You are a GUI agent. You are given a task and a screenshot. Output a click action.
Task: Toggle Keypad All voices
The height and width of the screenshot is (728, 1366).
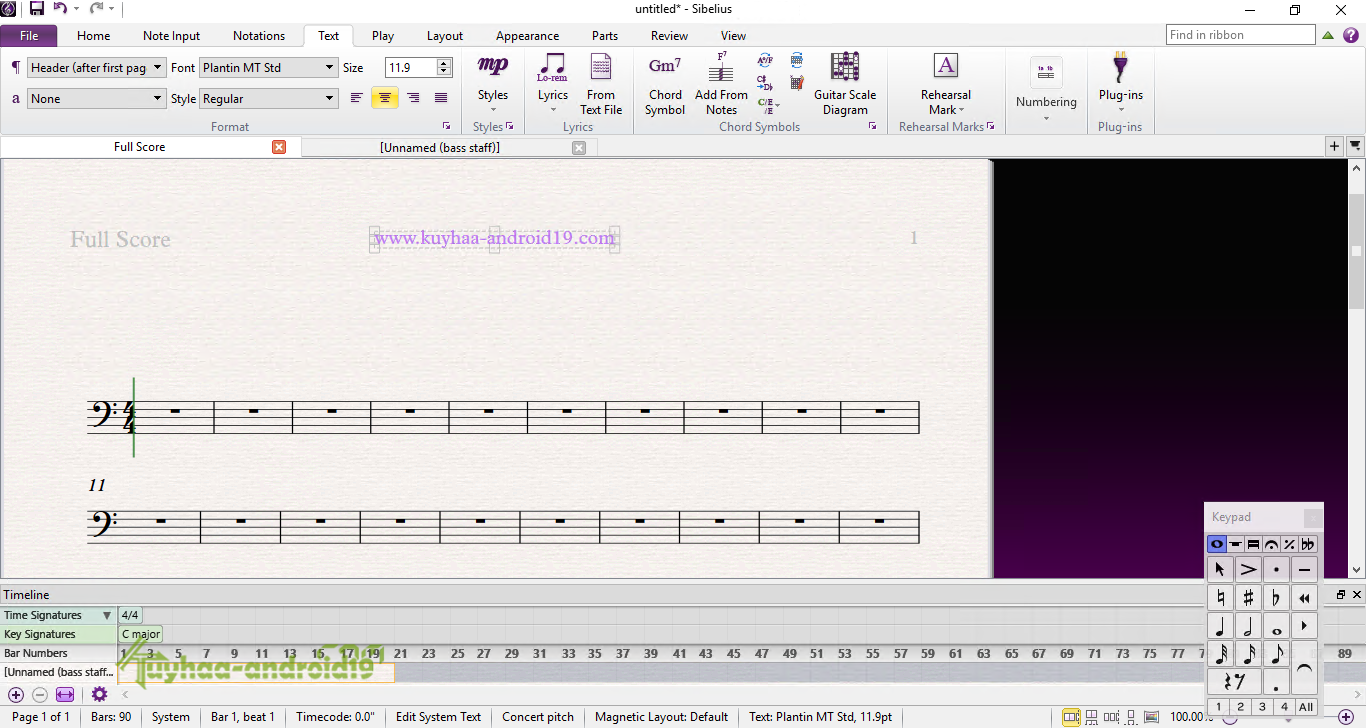point(1306,707)
